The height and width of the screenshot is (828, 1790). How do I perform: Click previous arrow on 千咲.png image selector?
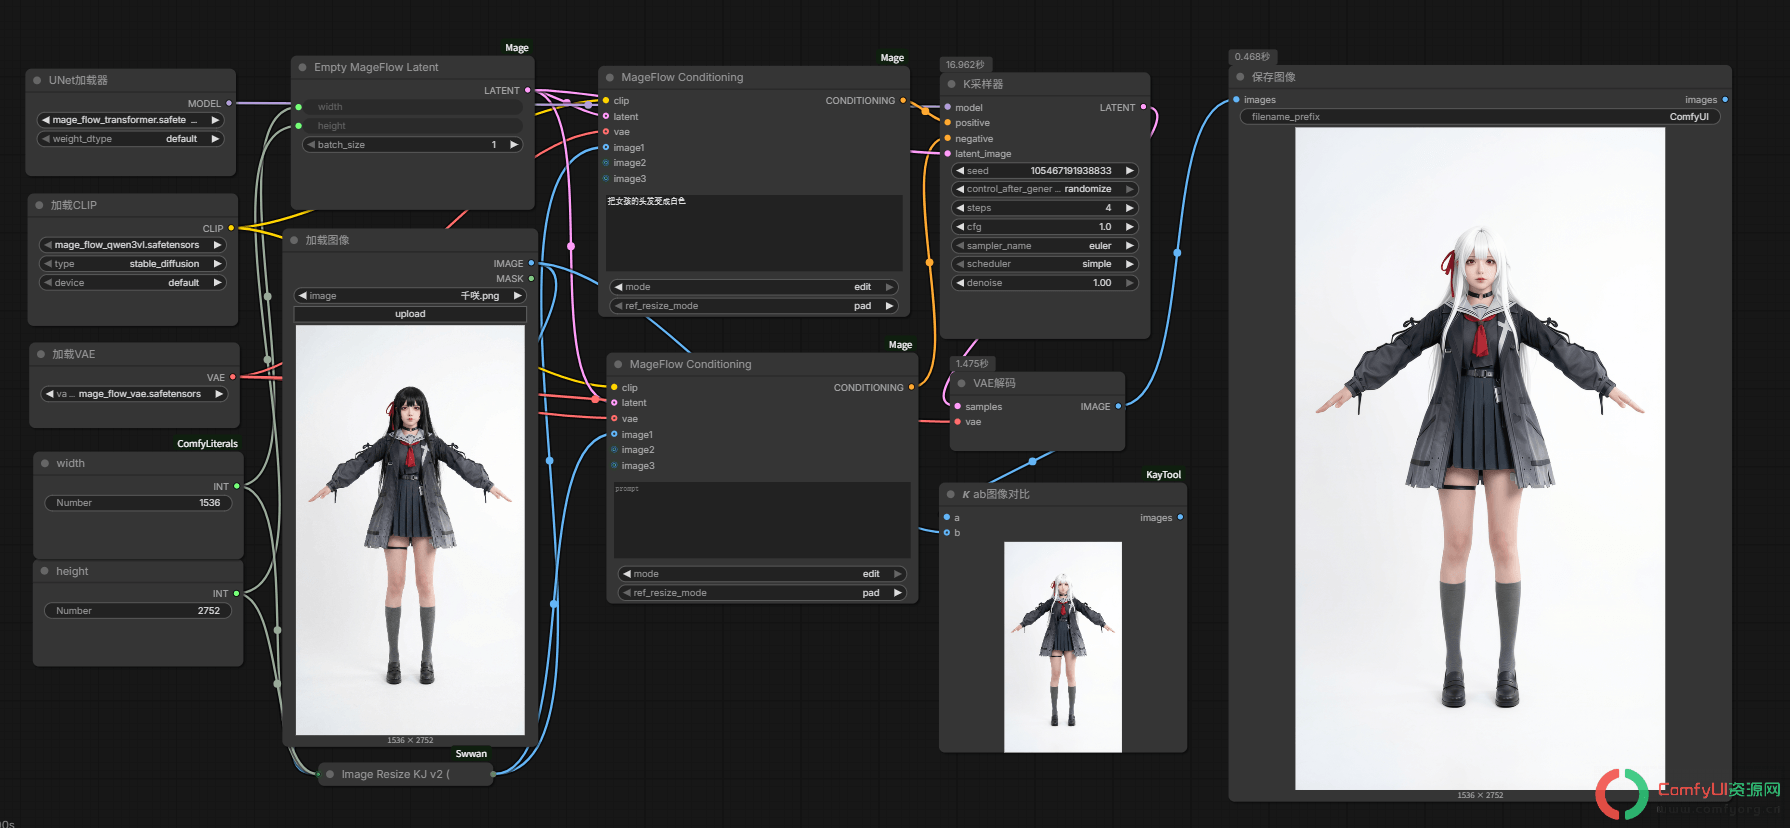click(x=303, y=296)
